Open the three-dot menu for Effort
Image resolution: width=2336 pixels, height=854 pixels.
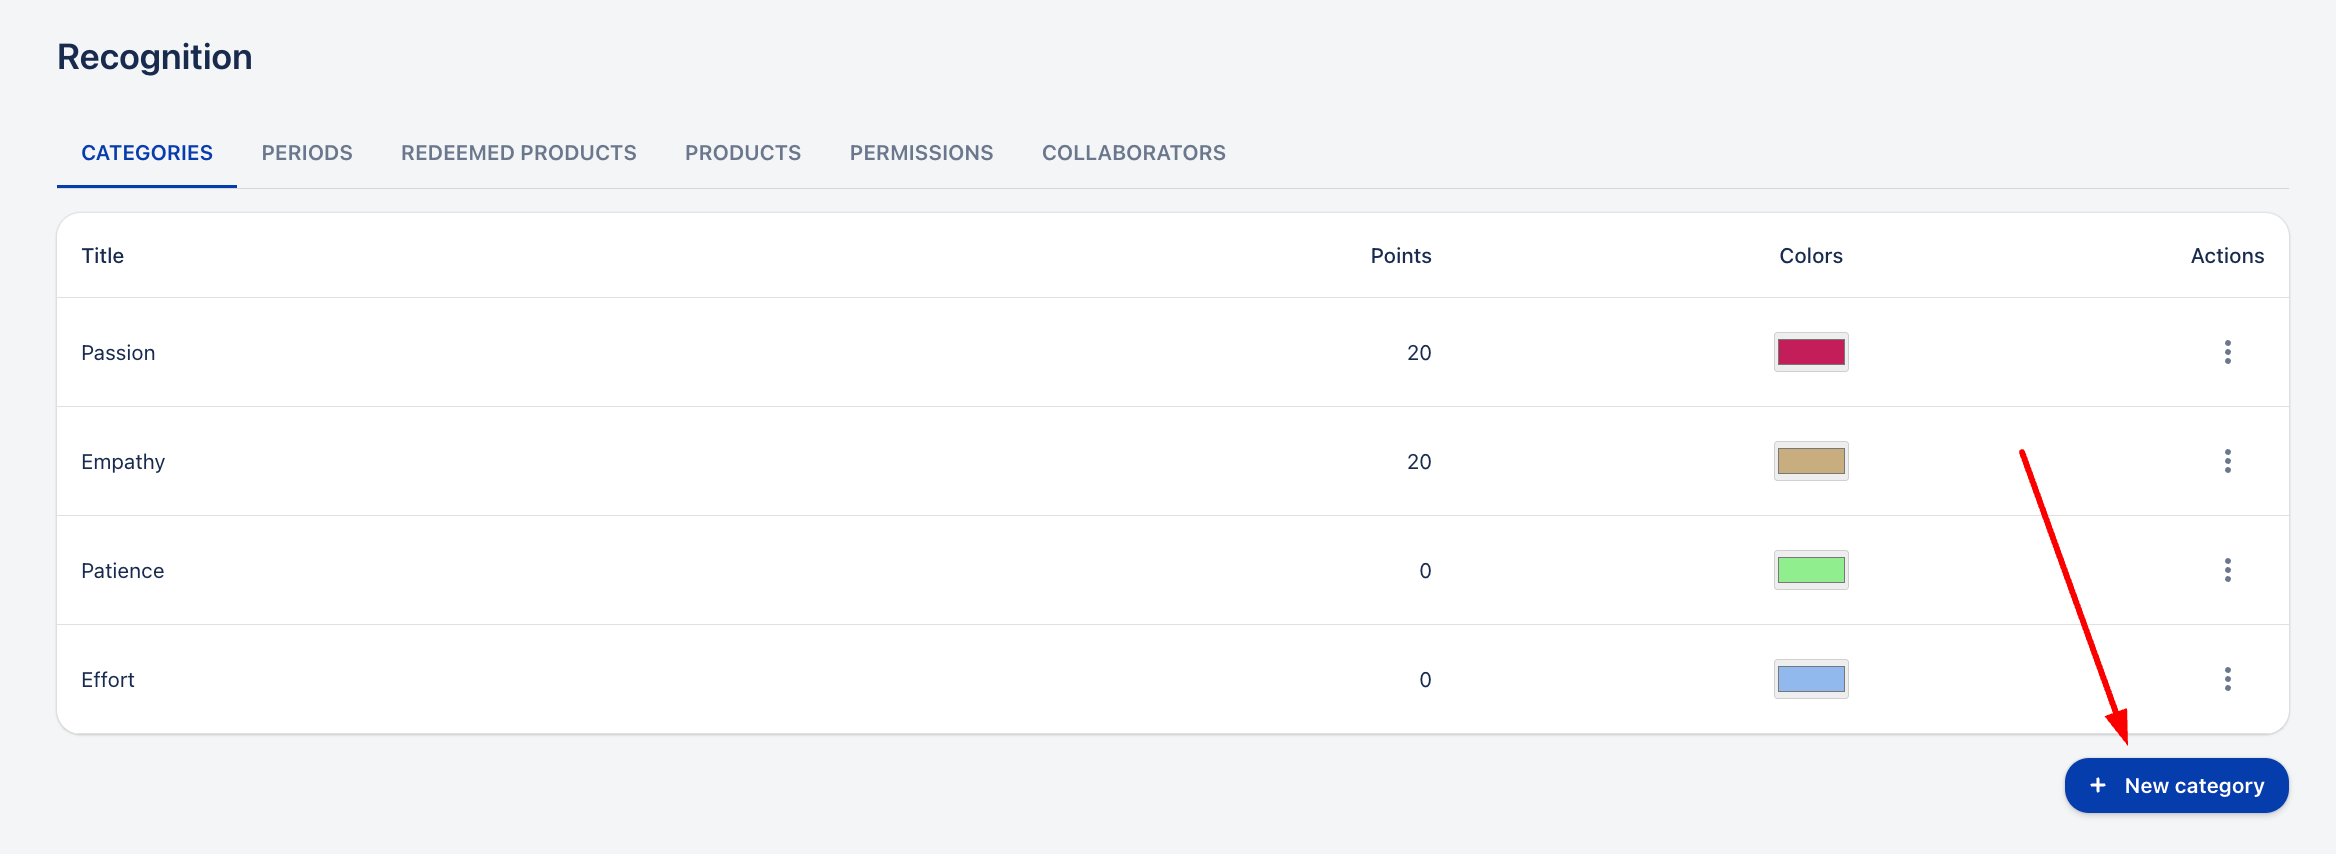coord(2227,679)
